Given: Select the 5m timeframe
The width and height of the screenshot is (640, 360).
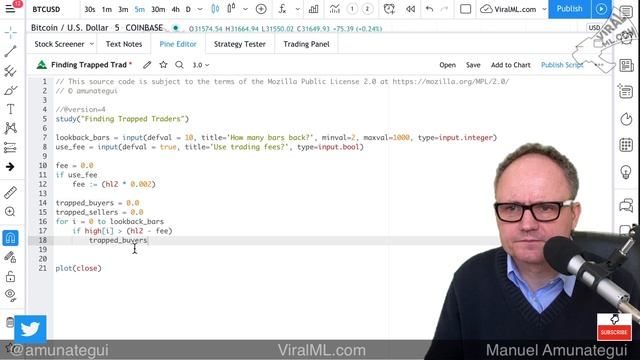Looking at the screenshot, I should 140,9.
